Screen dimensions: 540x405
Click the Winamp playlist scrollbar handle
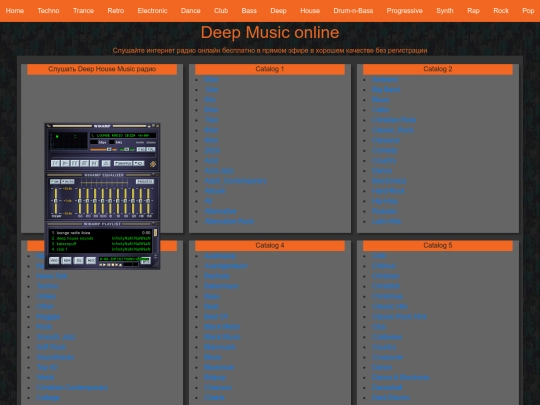pyautogui.click(x=155, y=233)
